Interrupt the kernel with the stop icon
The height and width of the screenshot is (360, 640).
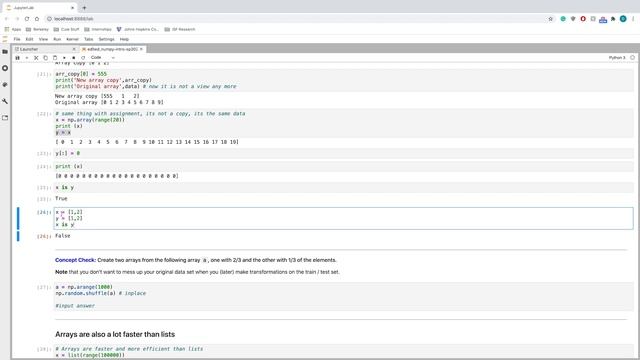point(74,58)
